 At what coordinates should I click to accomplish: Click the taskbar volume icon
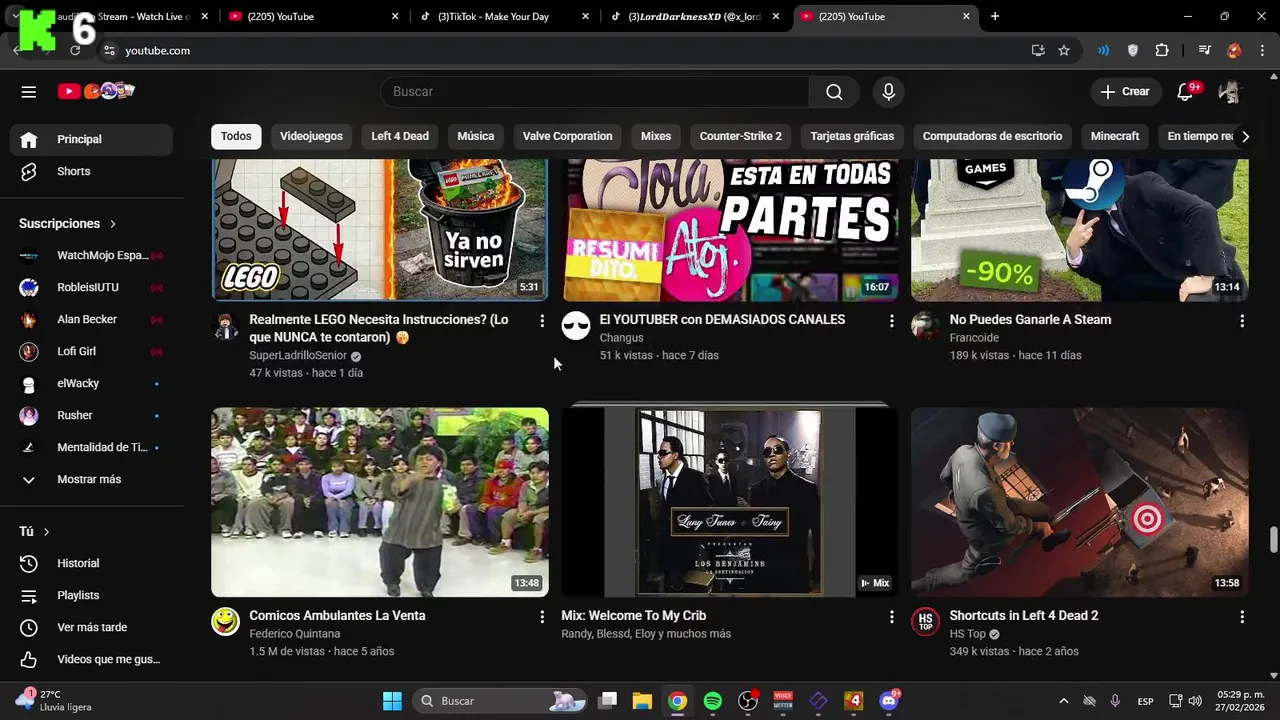click(1195, 701)
